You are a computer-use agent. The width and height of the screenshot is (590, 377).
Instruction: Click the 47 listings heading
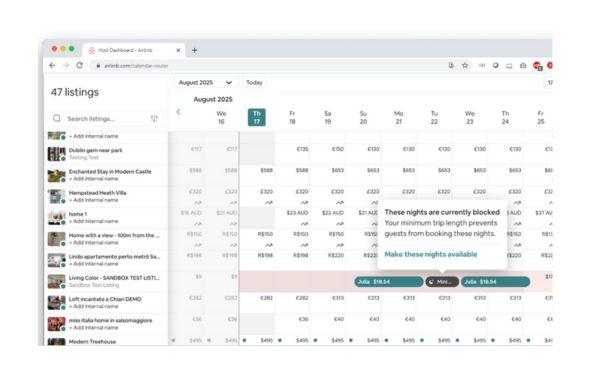[75, 92]
